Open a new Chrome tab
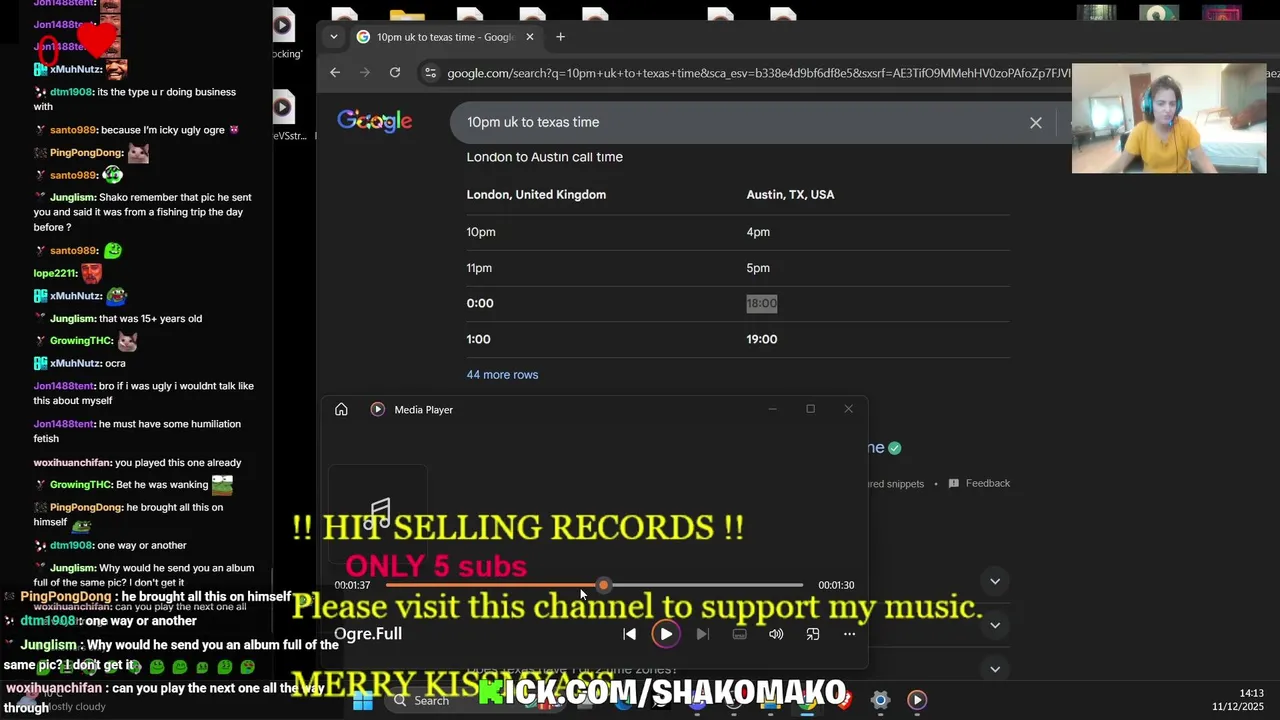 point(560,37)
